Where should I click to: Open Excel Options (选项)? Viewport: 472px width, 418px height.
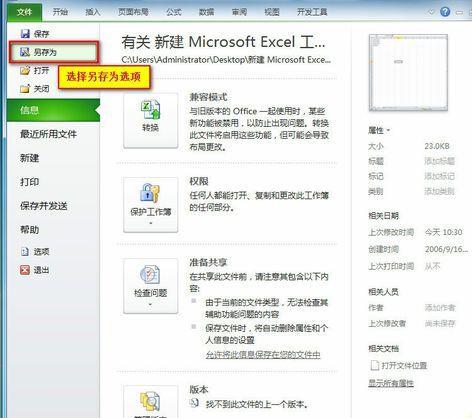click(x=35, y=252)
